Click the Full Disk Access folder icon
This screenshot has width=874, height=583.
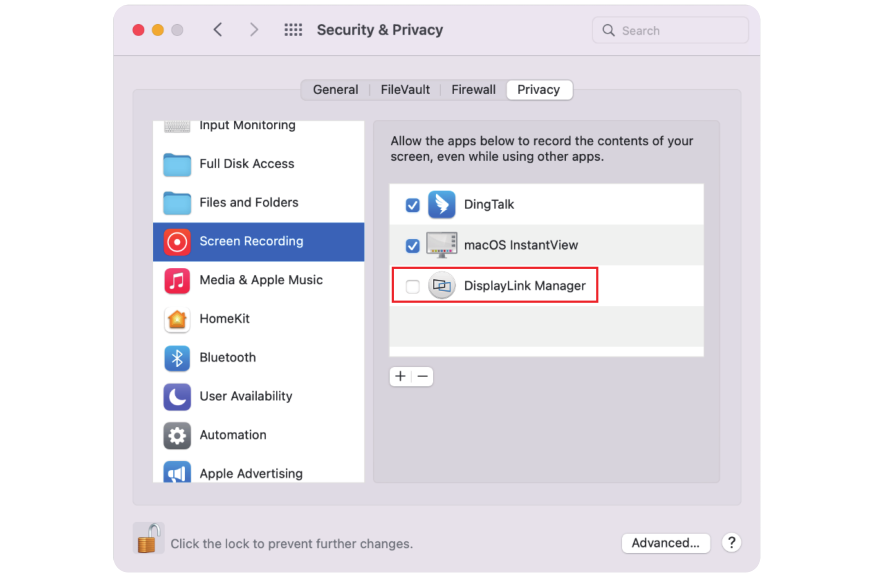pos(177,164)
